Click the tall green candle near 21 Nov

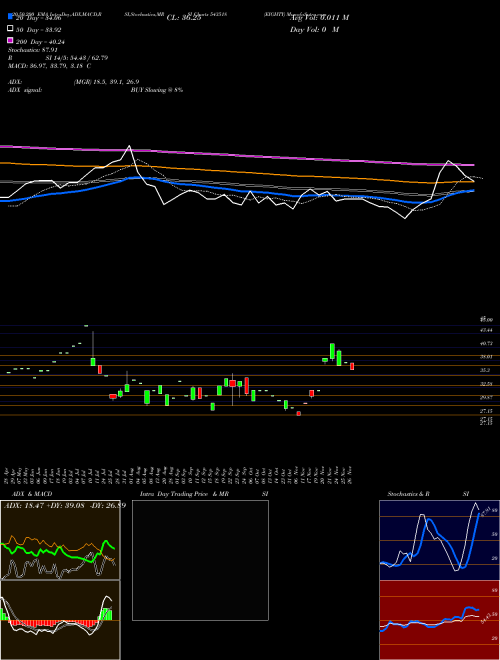[x=332, y=351]
